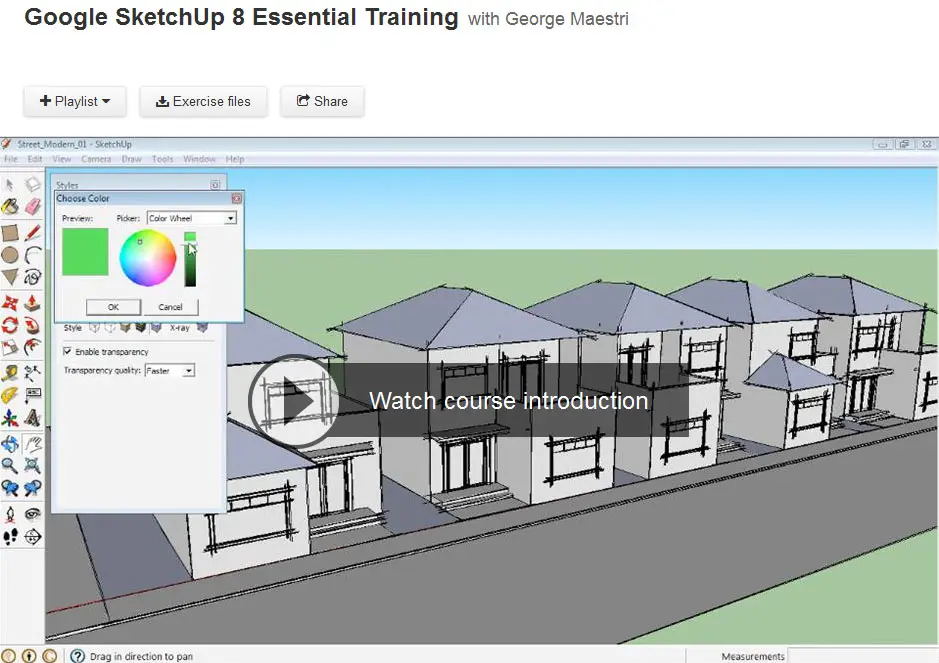
Task: Open the View menu
Action: tap(61, 159)
